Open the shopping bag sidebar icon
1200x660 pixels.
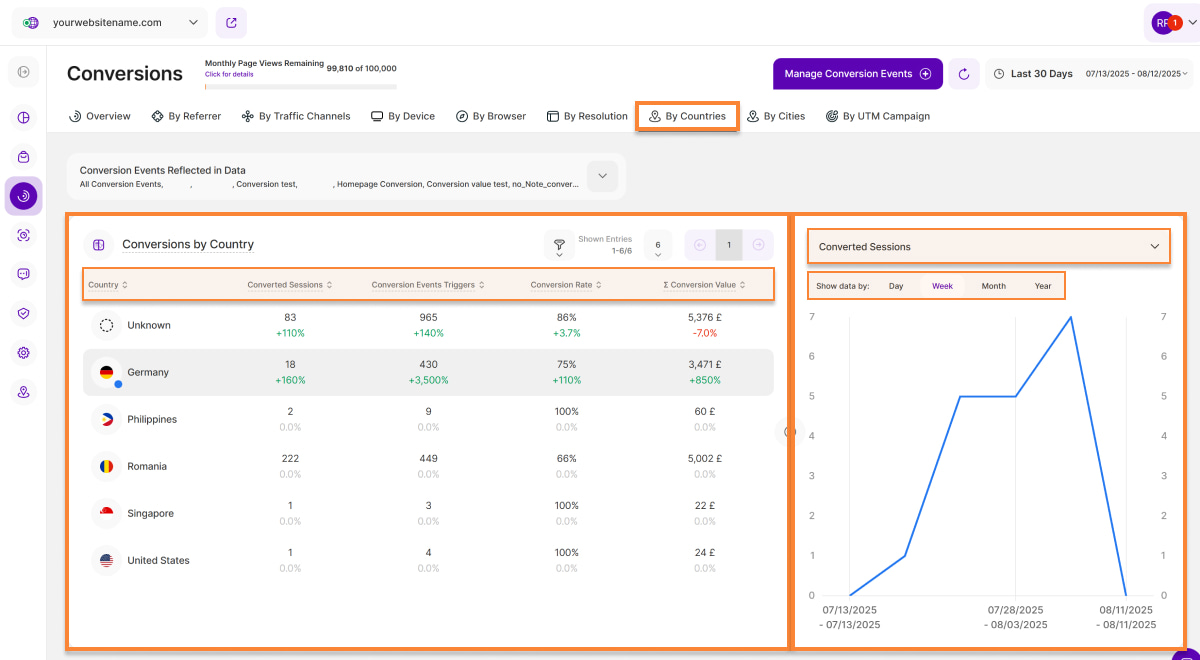(x=24, y=157)
